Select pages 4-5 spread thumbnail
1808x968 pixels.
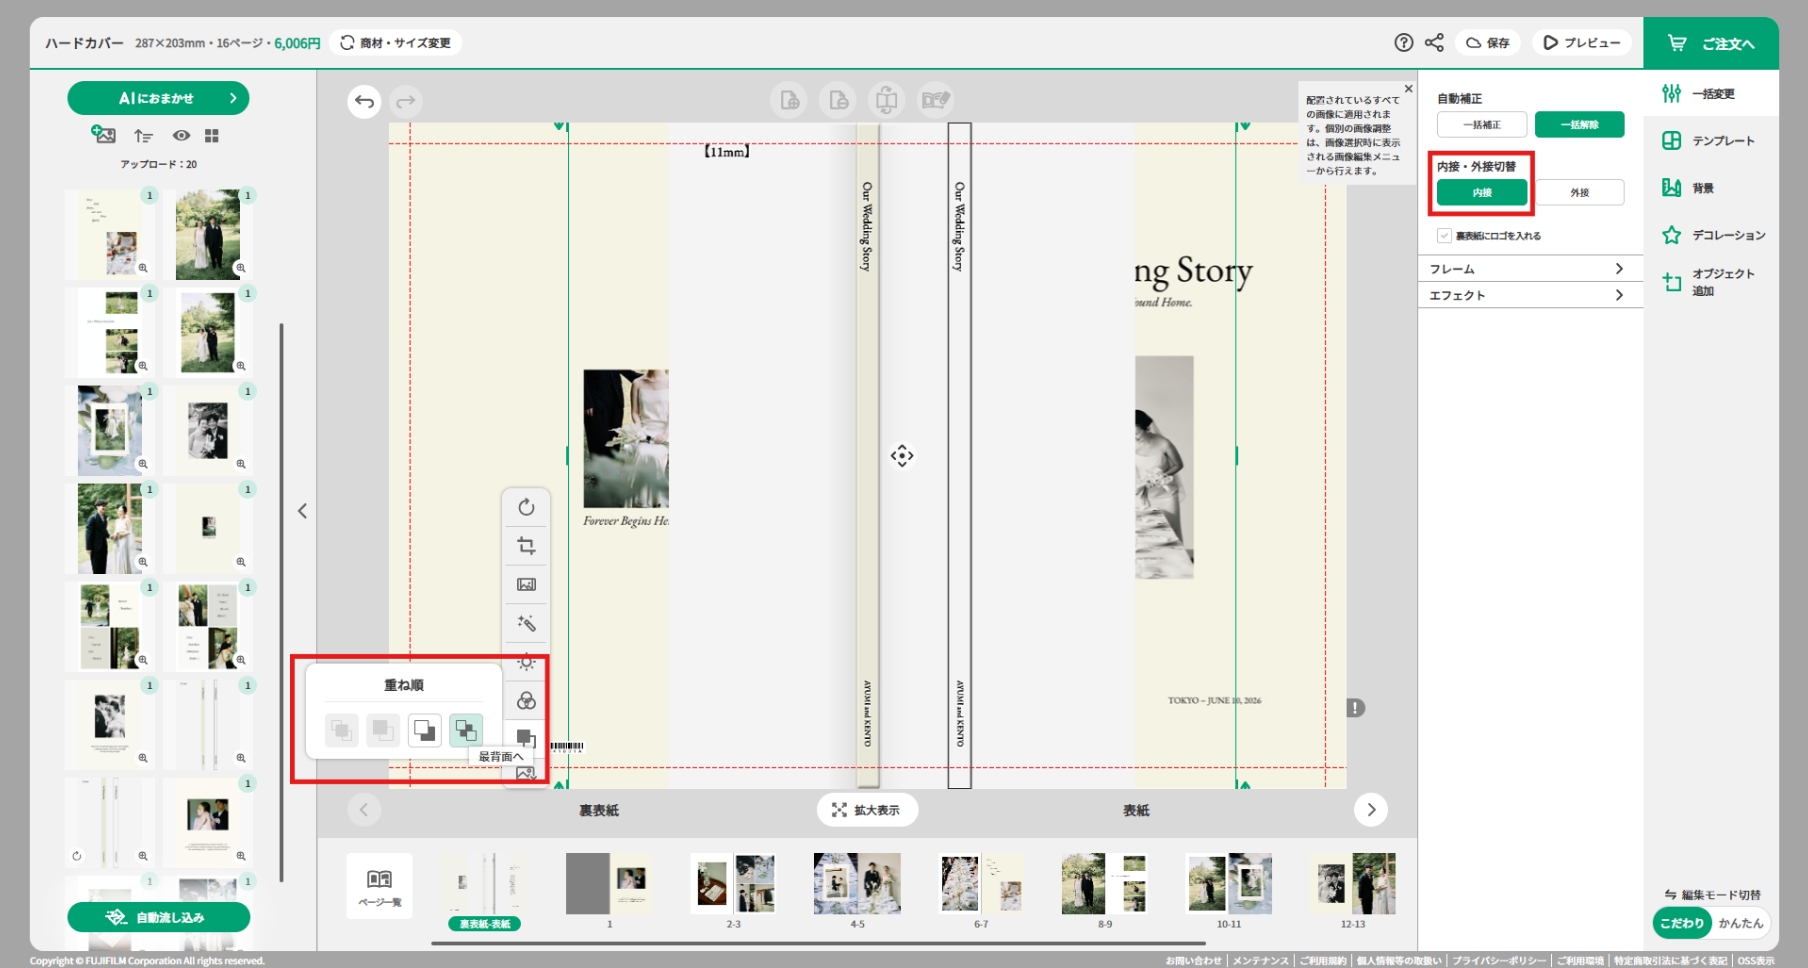pos(857,884)
